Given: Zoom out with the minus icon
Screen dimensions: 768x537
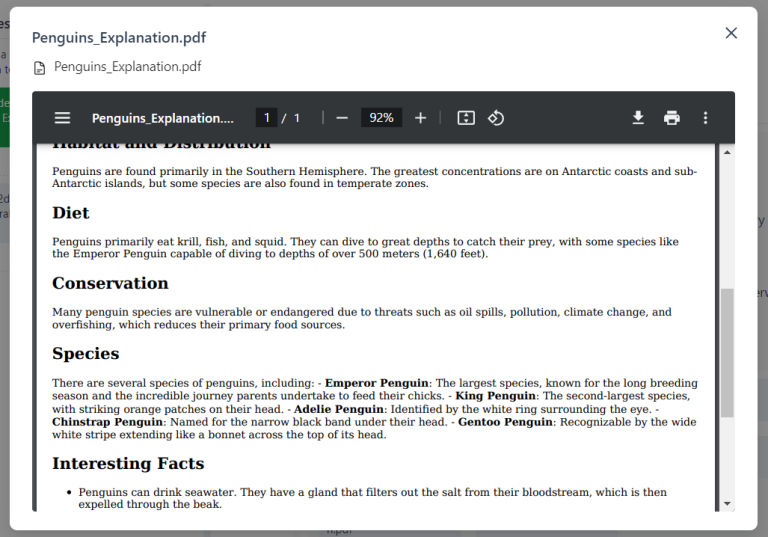Looking at the screenshot, I should tap(342, 118).
